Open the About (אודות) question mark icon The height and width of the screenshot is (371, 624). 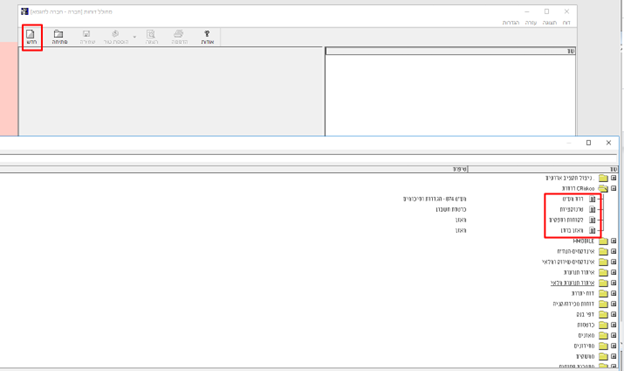coord(207,37)
